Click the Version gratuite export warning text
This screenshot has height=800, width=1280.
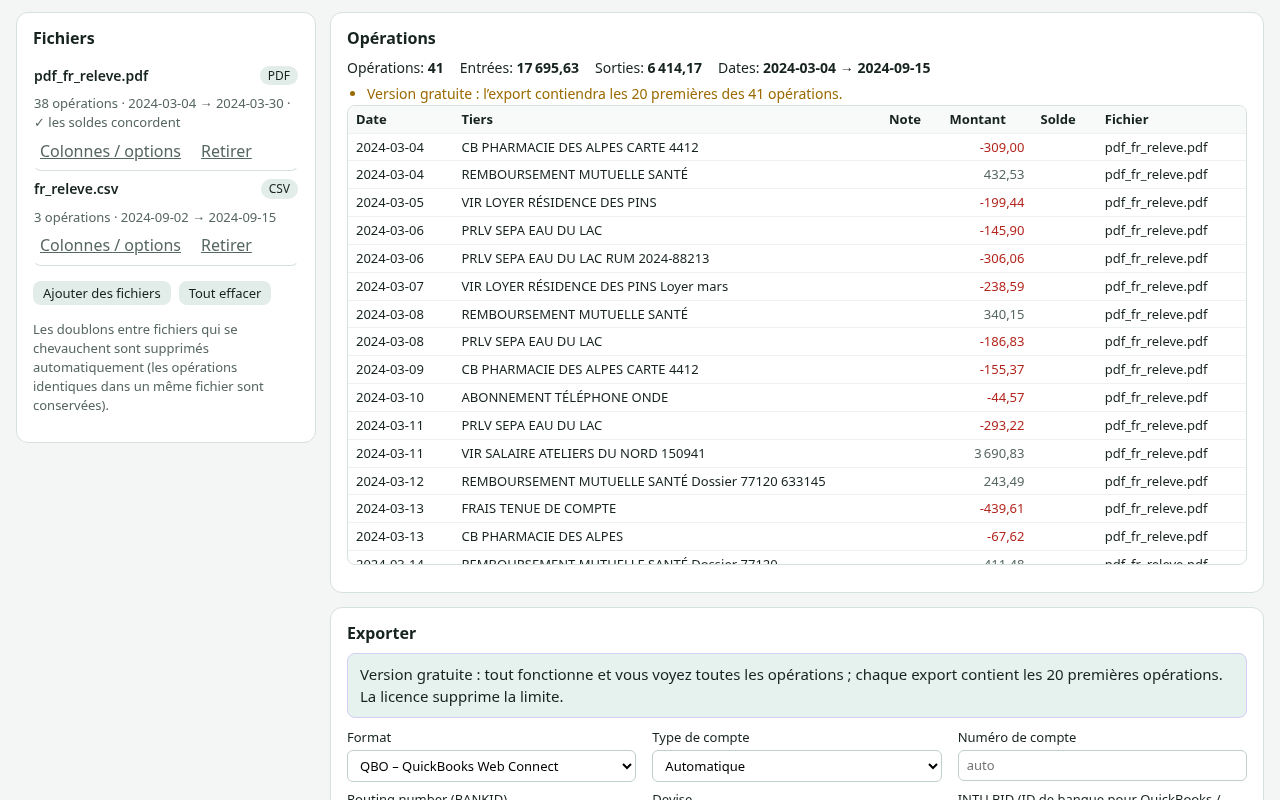(x=604, y=94)
